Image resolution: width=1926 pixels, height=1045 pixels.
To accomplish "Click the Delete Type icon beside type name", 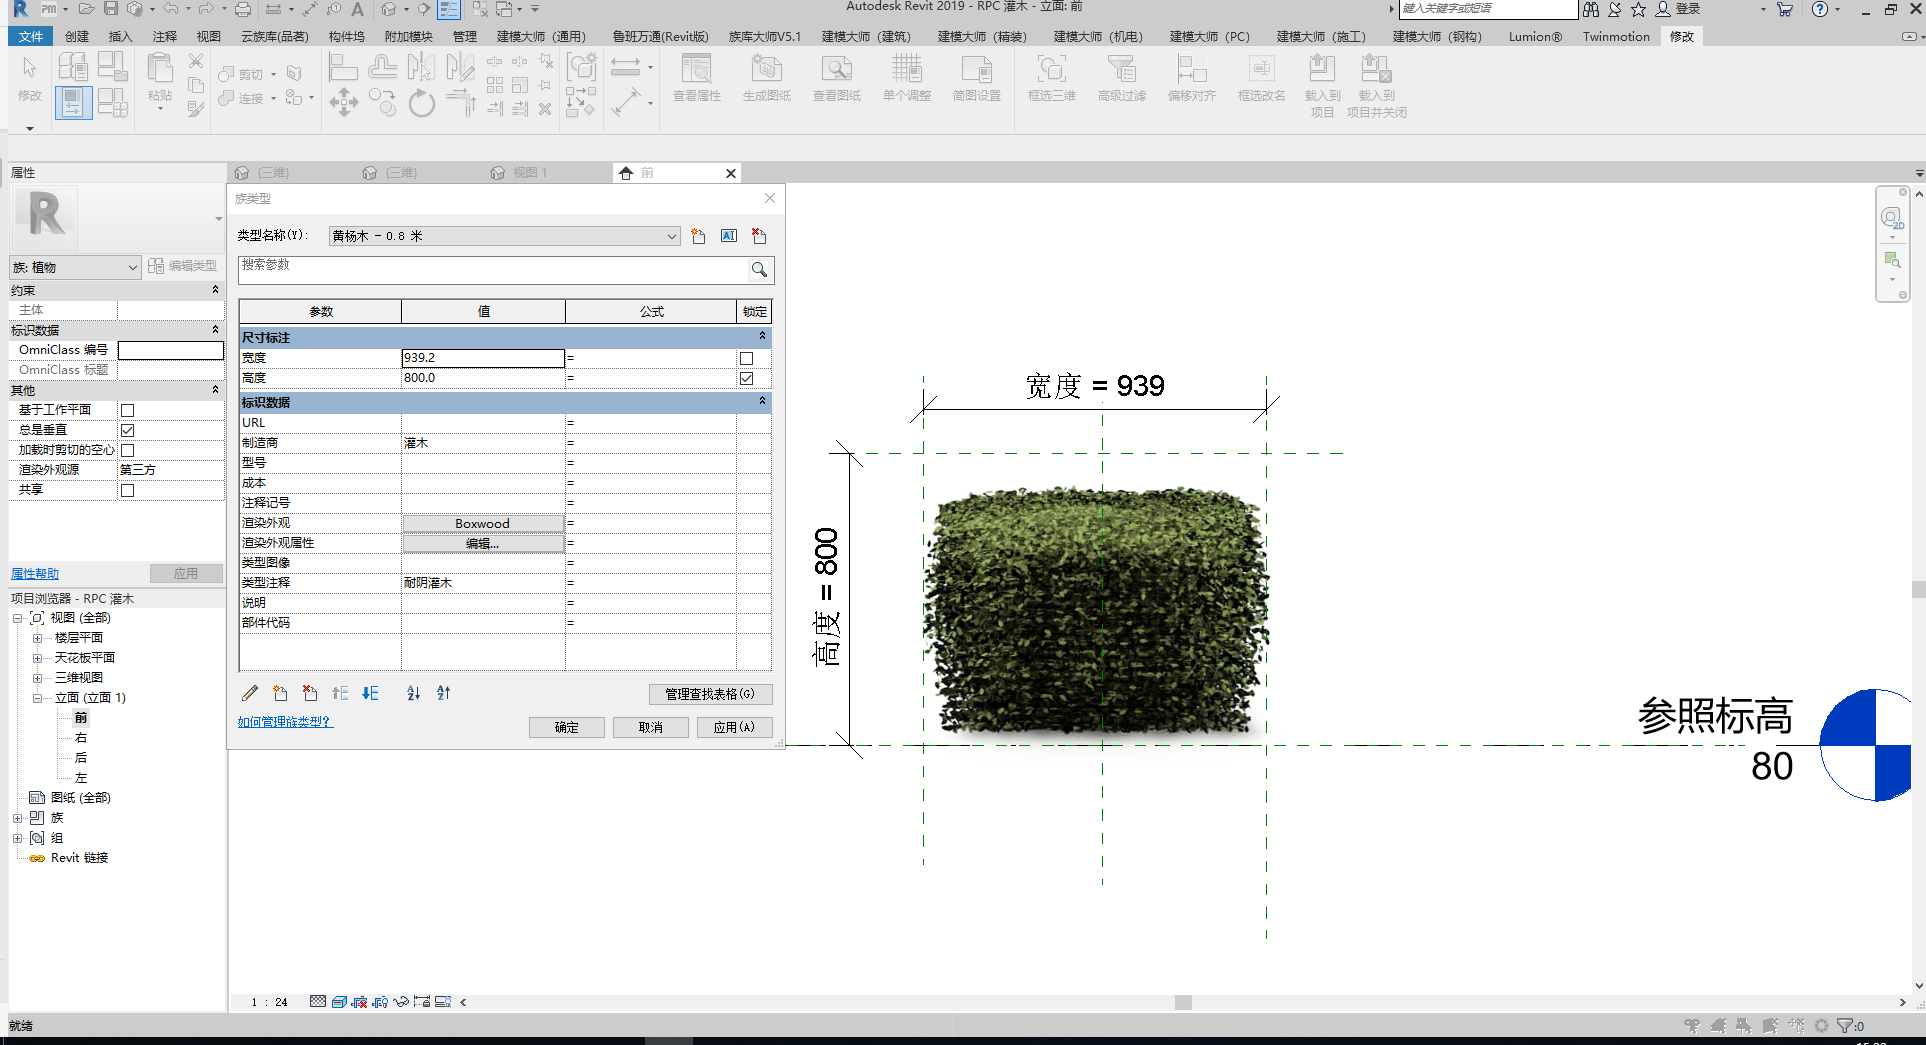I will tap(759, 236).
